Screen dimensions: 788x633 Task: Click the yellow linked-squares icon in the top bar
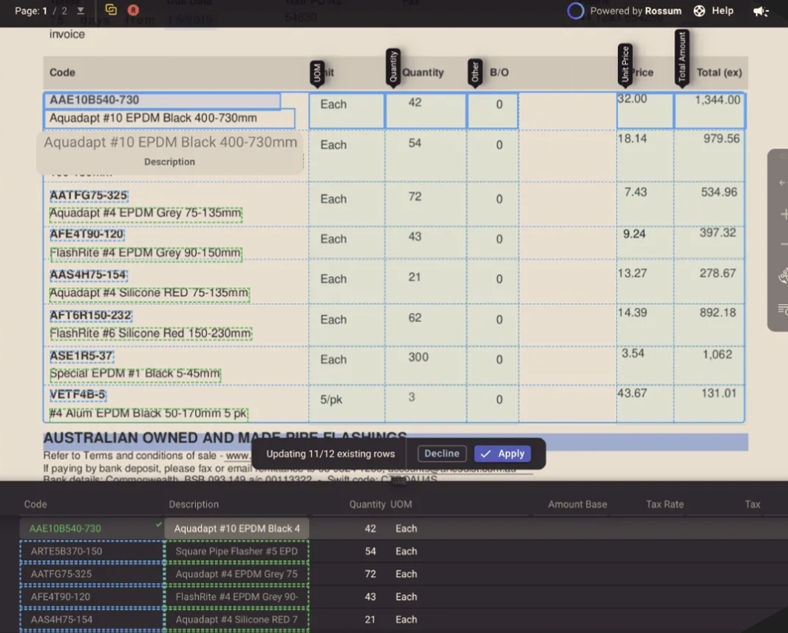pos(111,10)
